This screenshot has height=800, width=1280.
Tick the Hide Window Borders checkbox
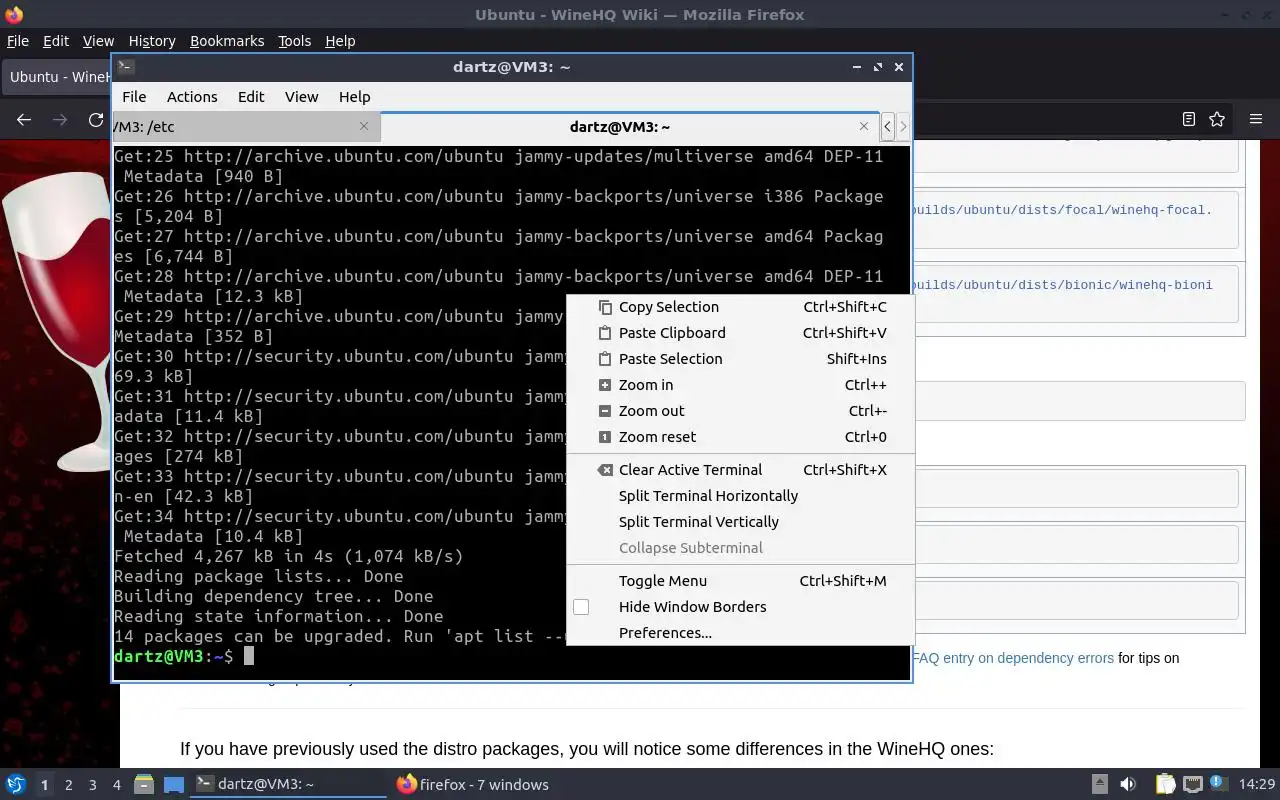click(x=581, y=607)
